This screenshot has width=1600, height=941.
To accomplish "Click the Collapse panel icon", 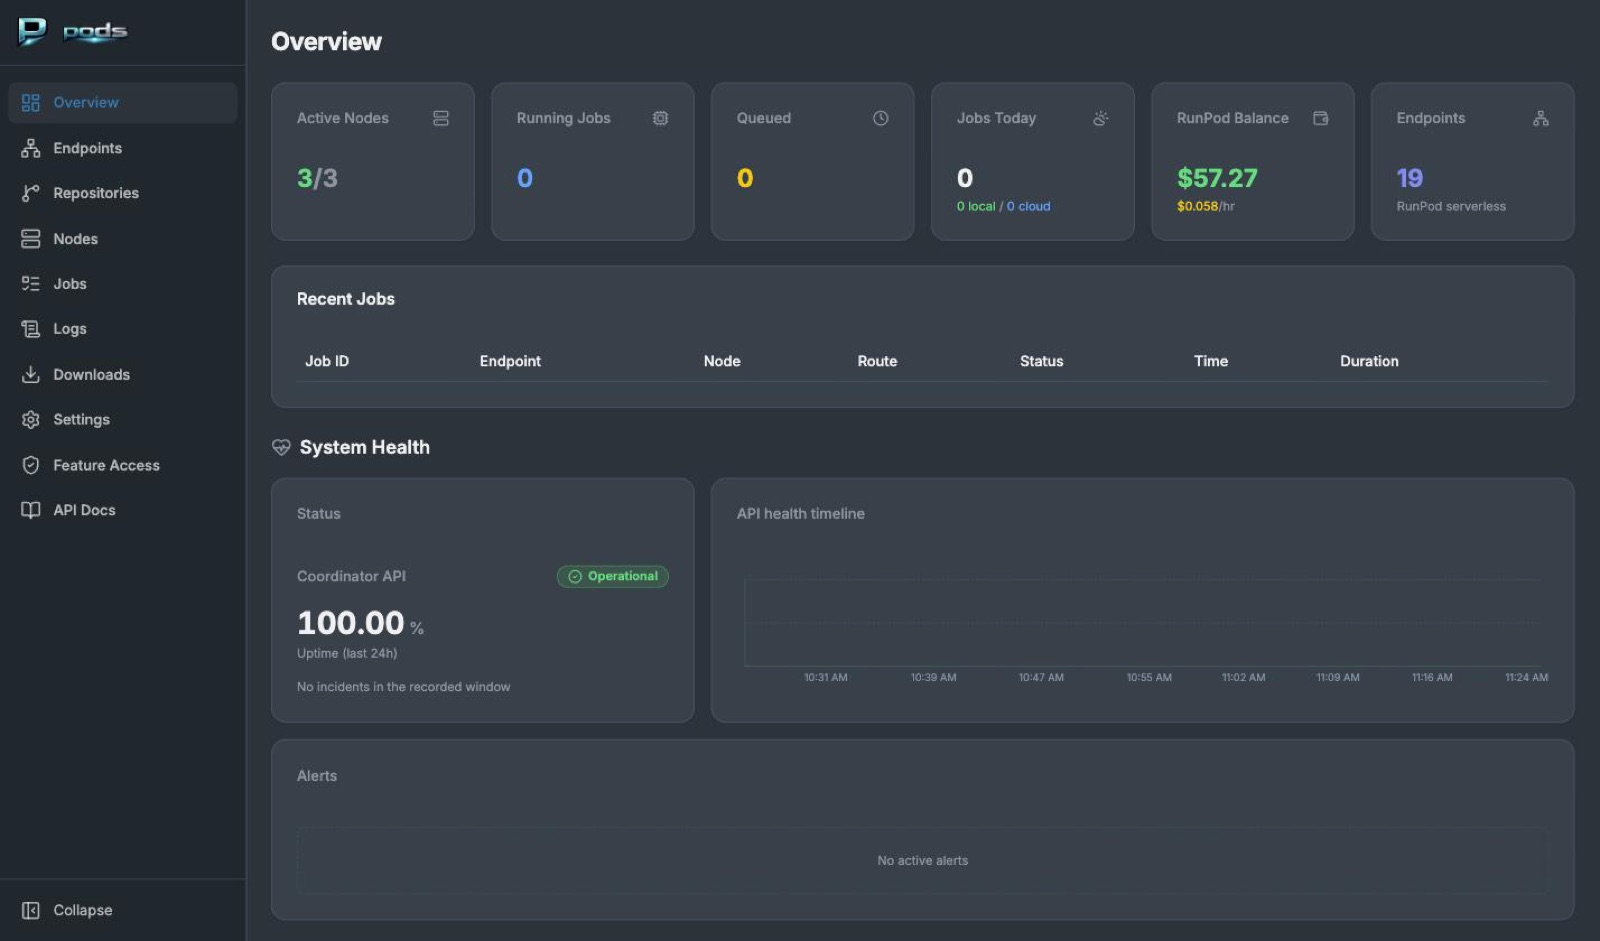I will [31, 910].
